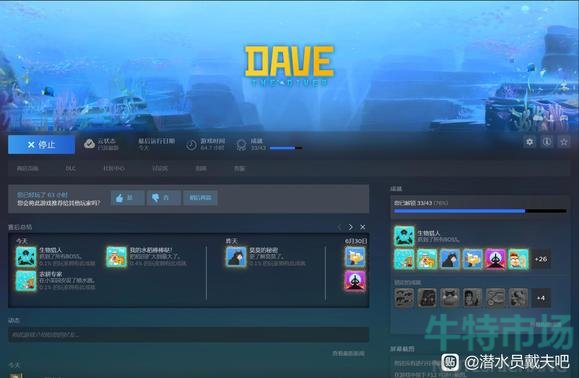Click the cloud status icon
The height and width of the screenshot is (378, 579).
click(89, 144)
